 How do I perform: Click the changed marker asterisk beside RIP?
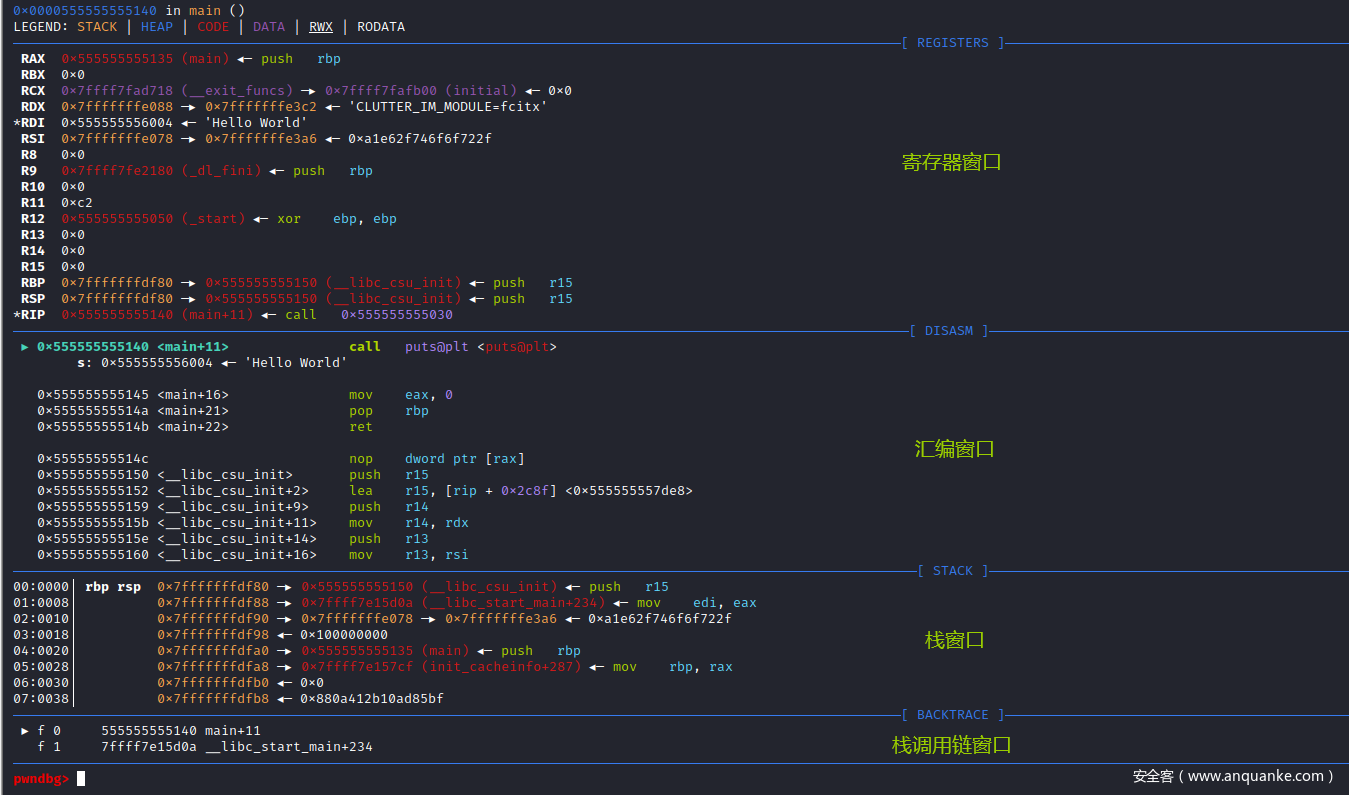(17, 315)
